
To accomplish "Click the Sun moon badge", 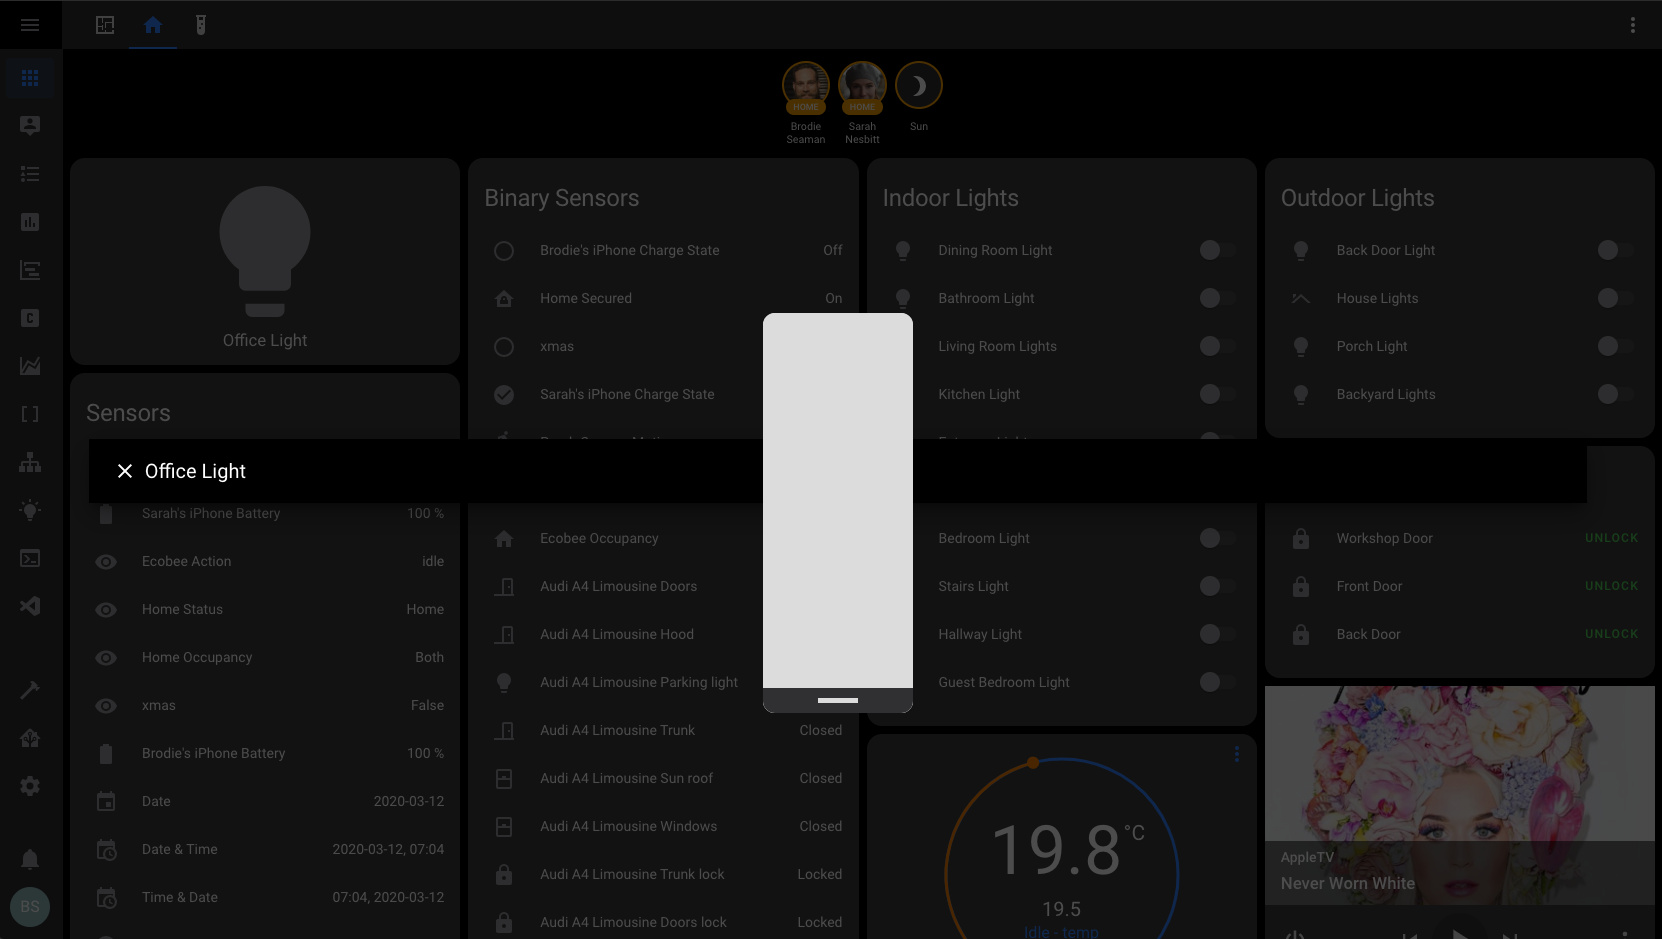I will 918,86.
